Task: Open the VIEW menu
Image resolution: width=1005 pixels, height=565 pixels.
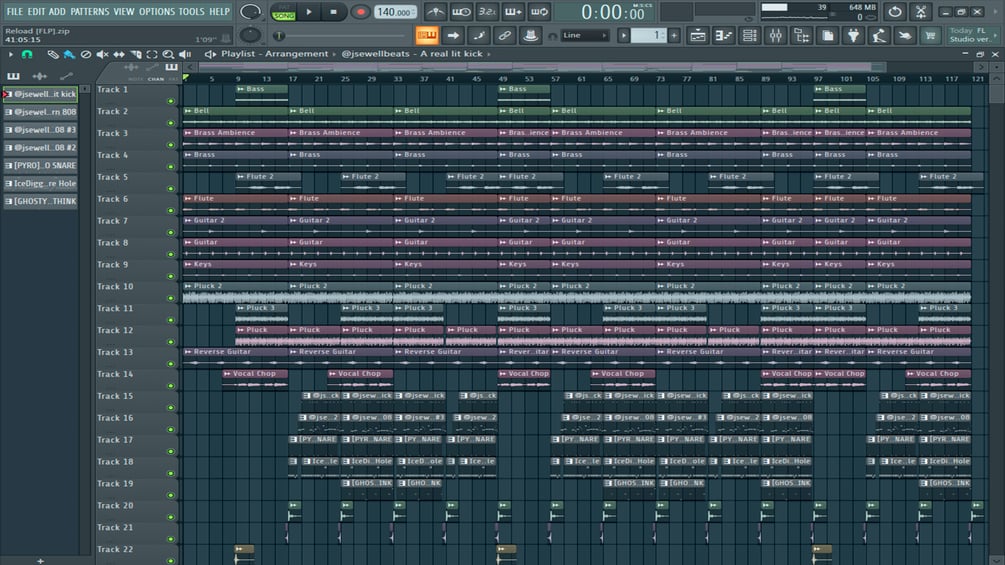Action: click(x=124, y=12)
